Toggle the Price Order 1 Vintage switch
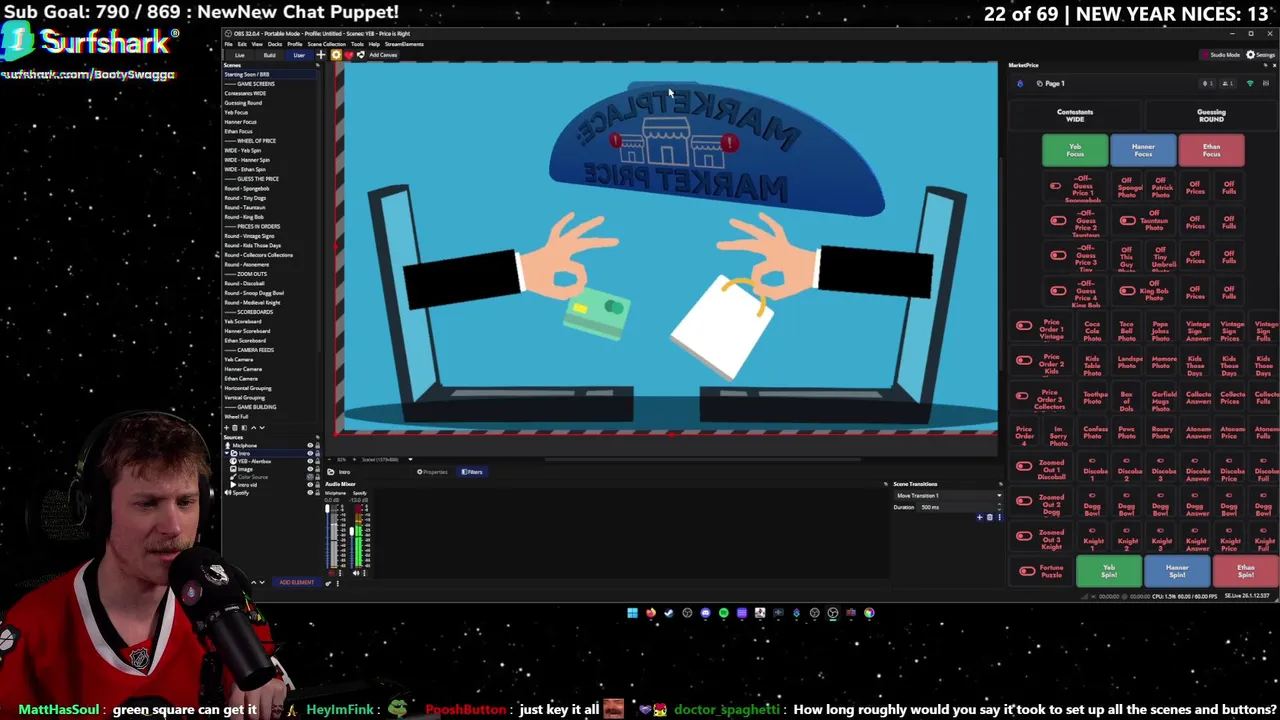 coord(1023,326)
